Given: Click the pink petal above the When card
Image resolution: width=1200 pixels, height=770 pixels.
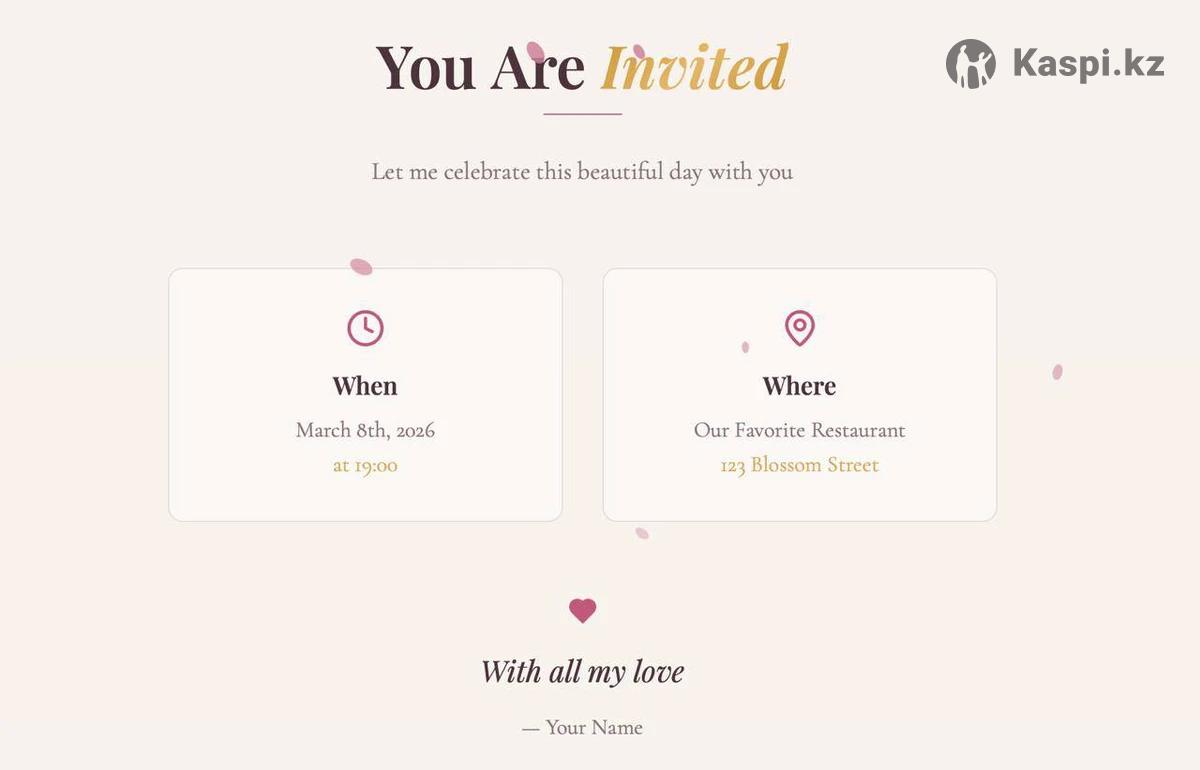Looking at the screenshot, I should (x=361, y=267).
